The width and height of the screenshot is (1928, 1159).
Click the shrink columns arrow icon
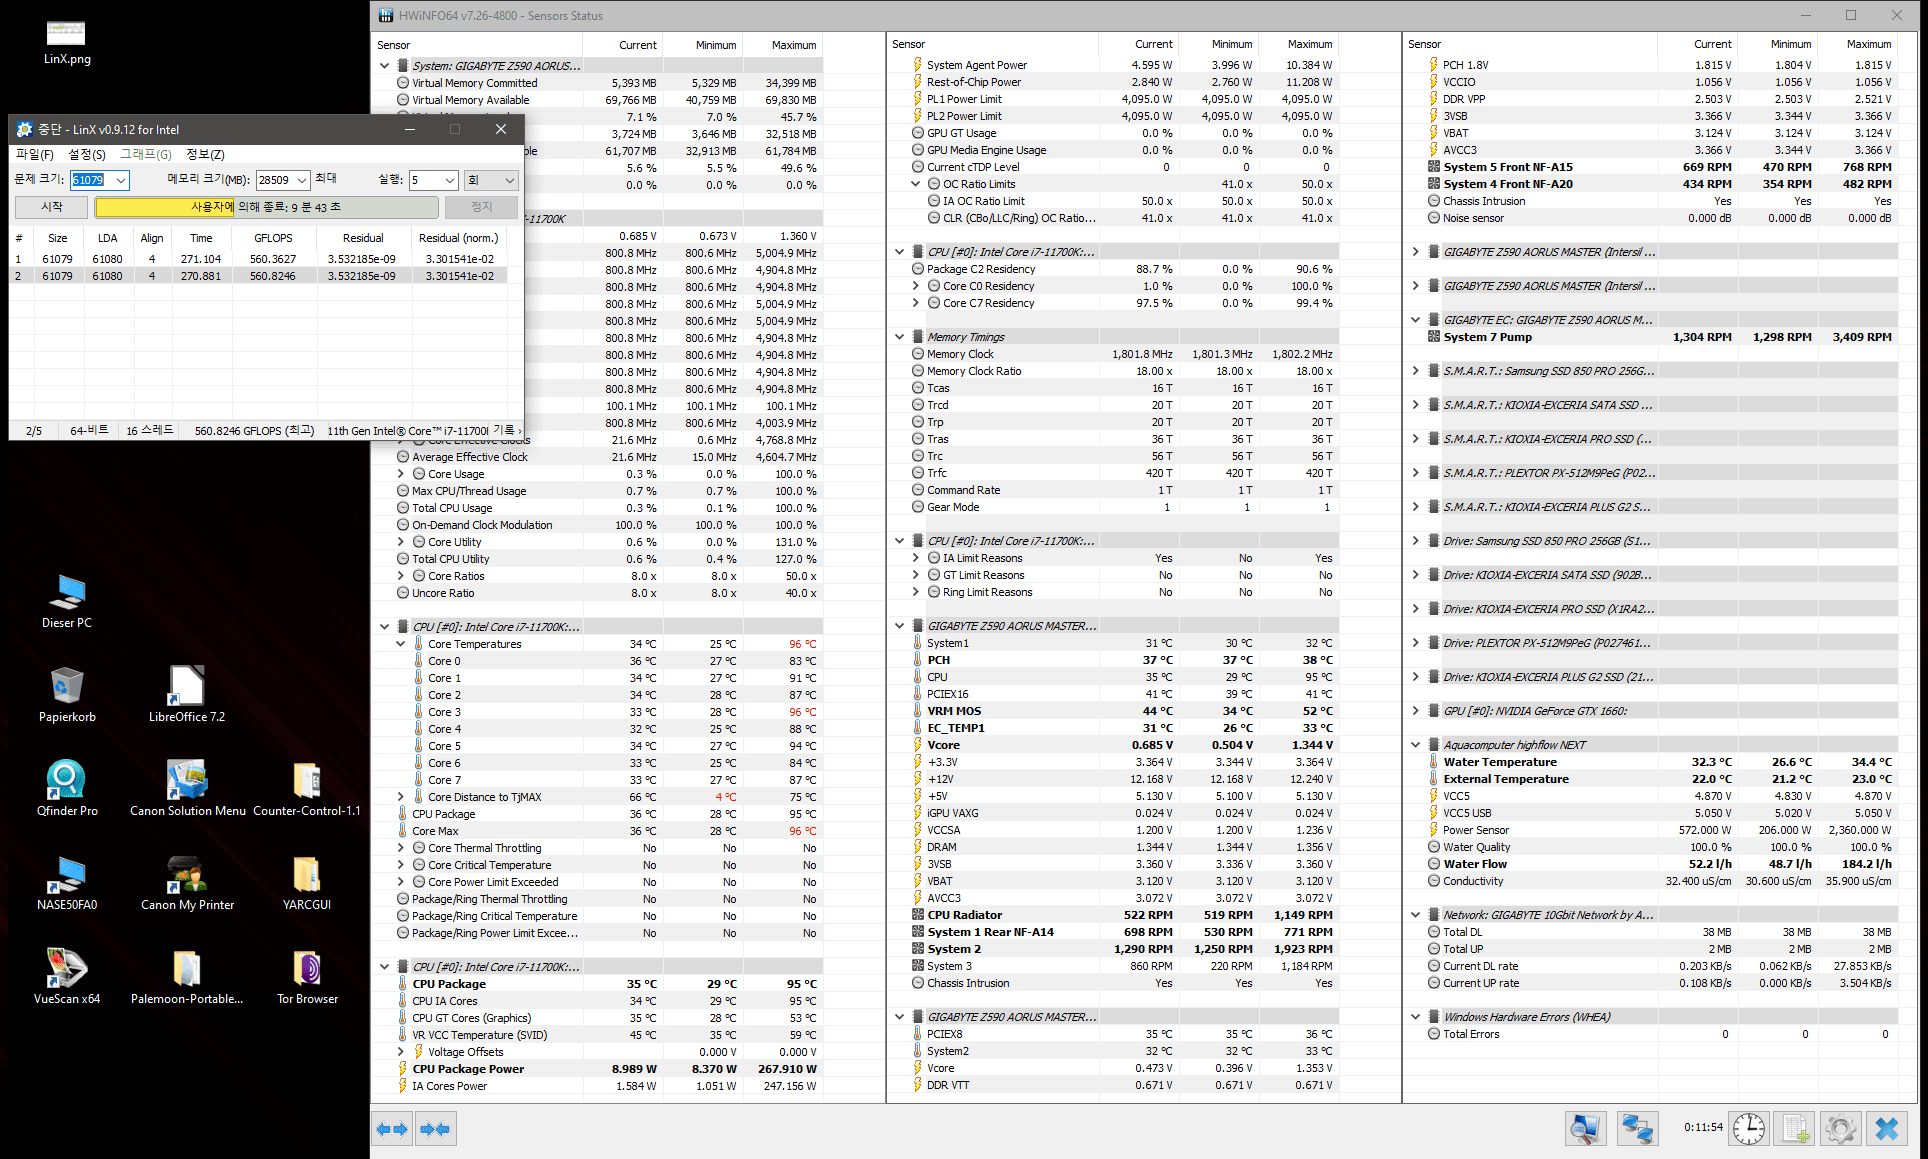tap(435, 1129)
